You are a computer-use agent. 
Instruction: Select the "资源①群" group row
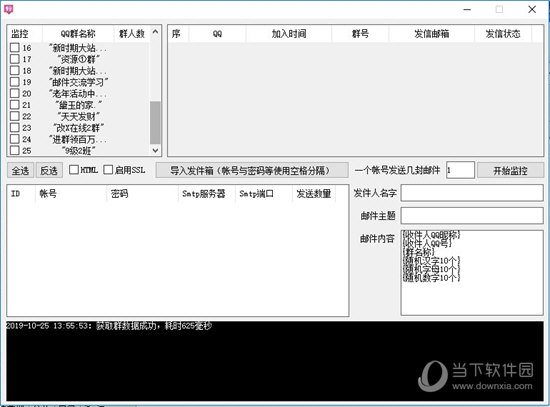tap(78, 59)
